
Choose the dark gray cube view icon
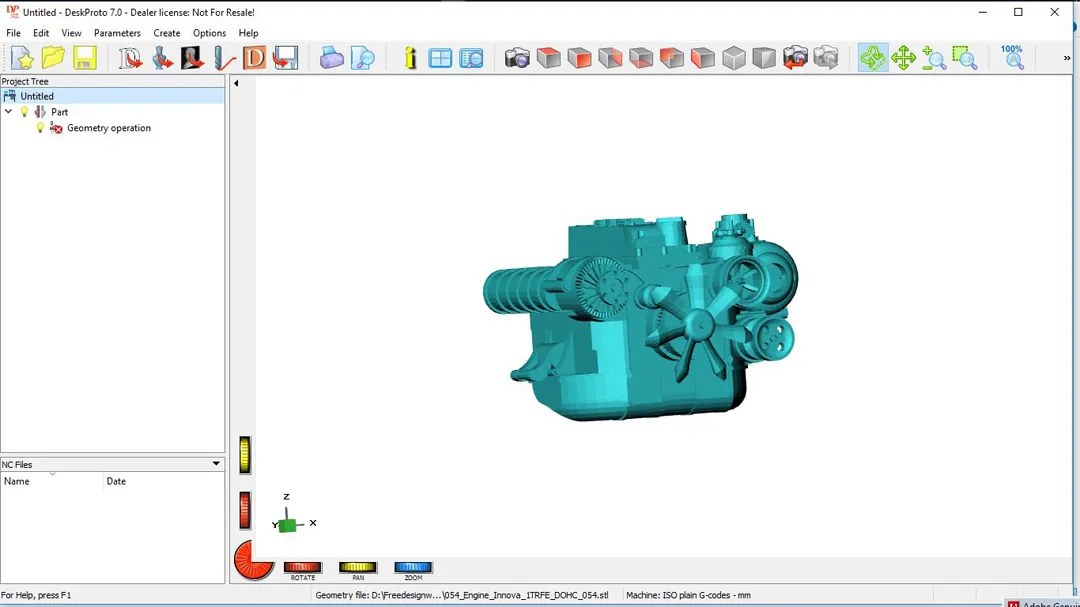pyautogui.click(x=764, y=58)
